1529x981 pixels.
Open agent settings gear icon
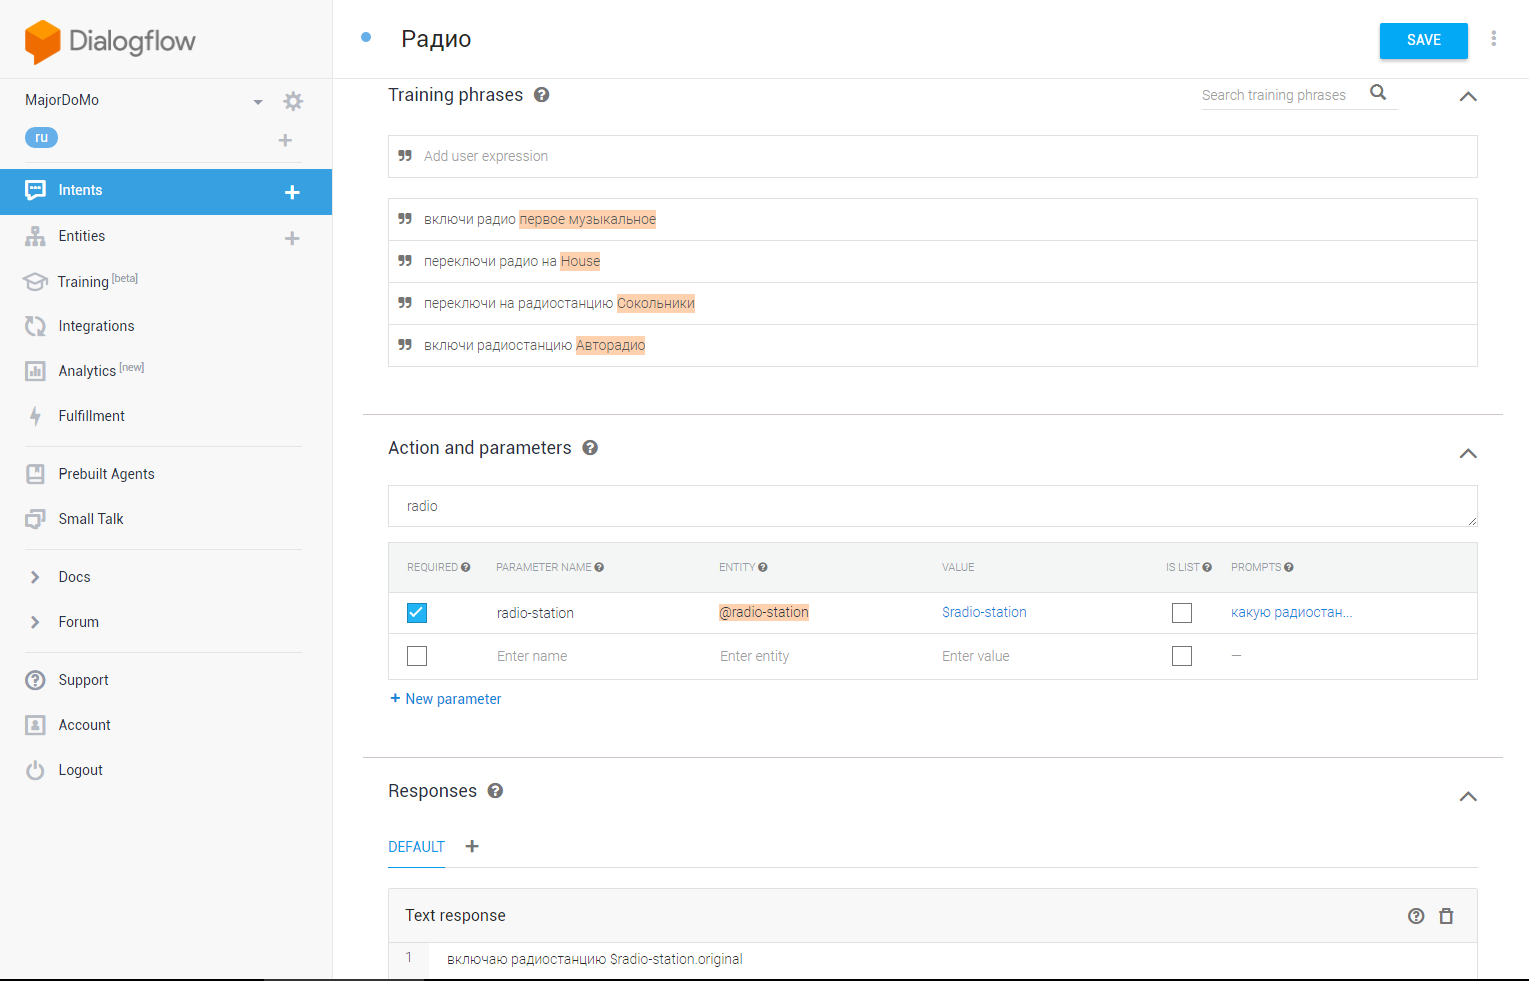click(293, 101)
